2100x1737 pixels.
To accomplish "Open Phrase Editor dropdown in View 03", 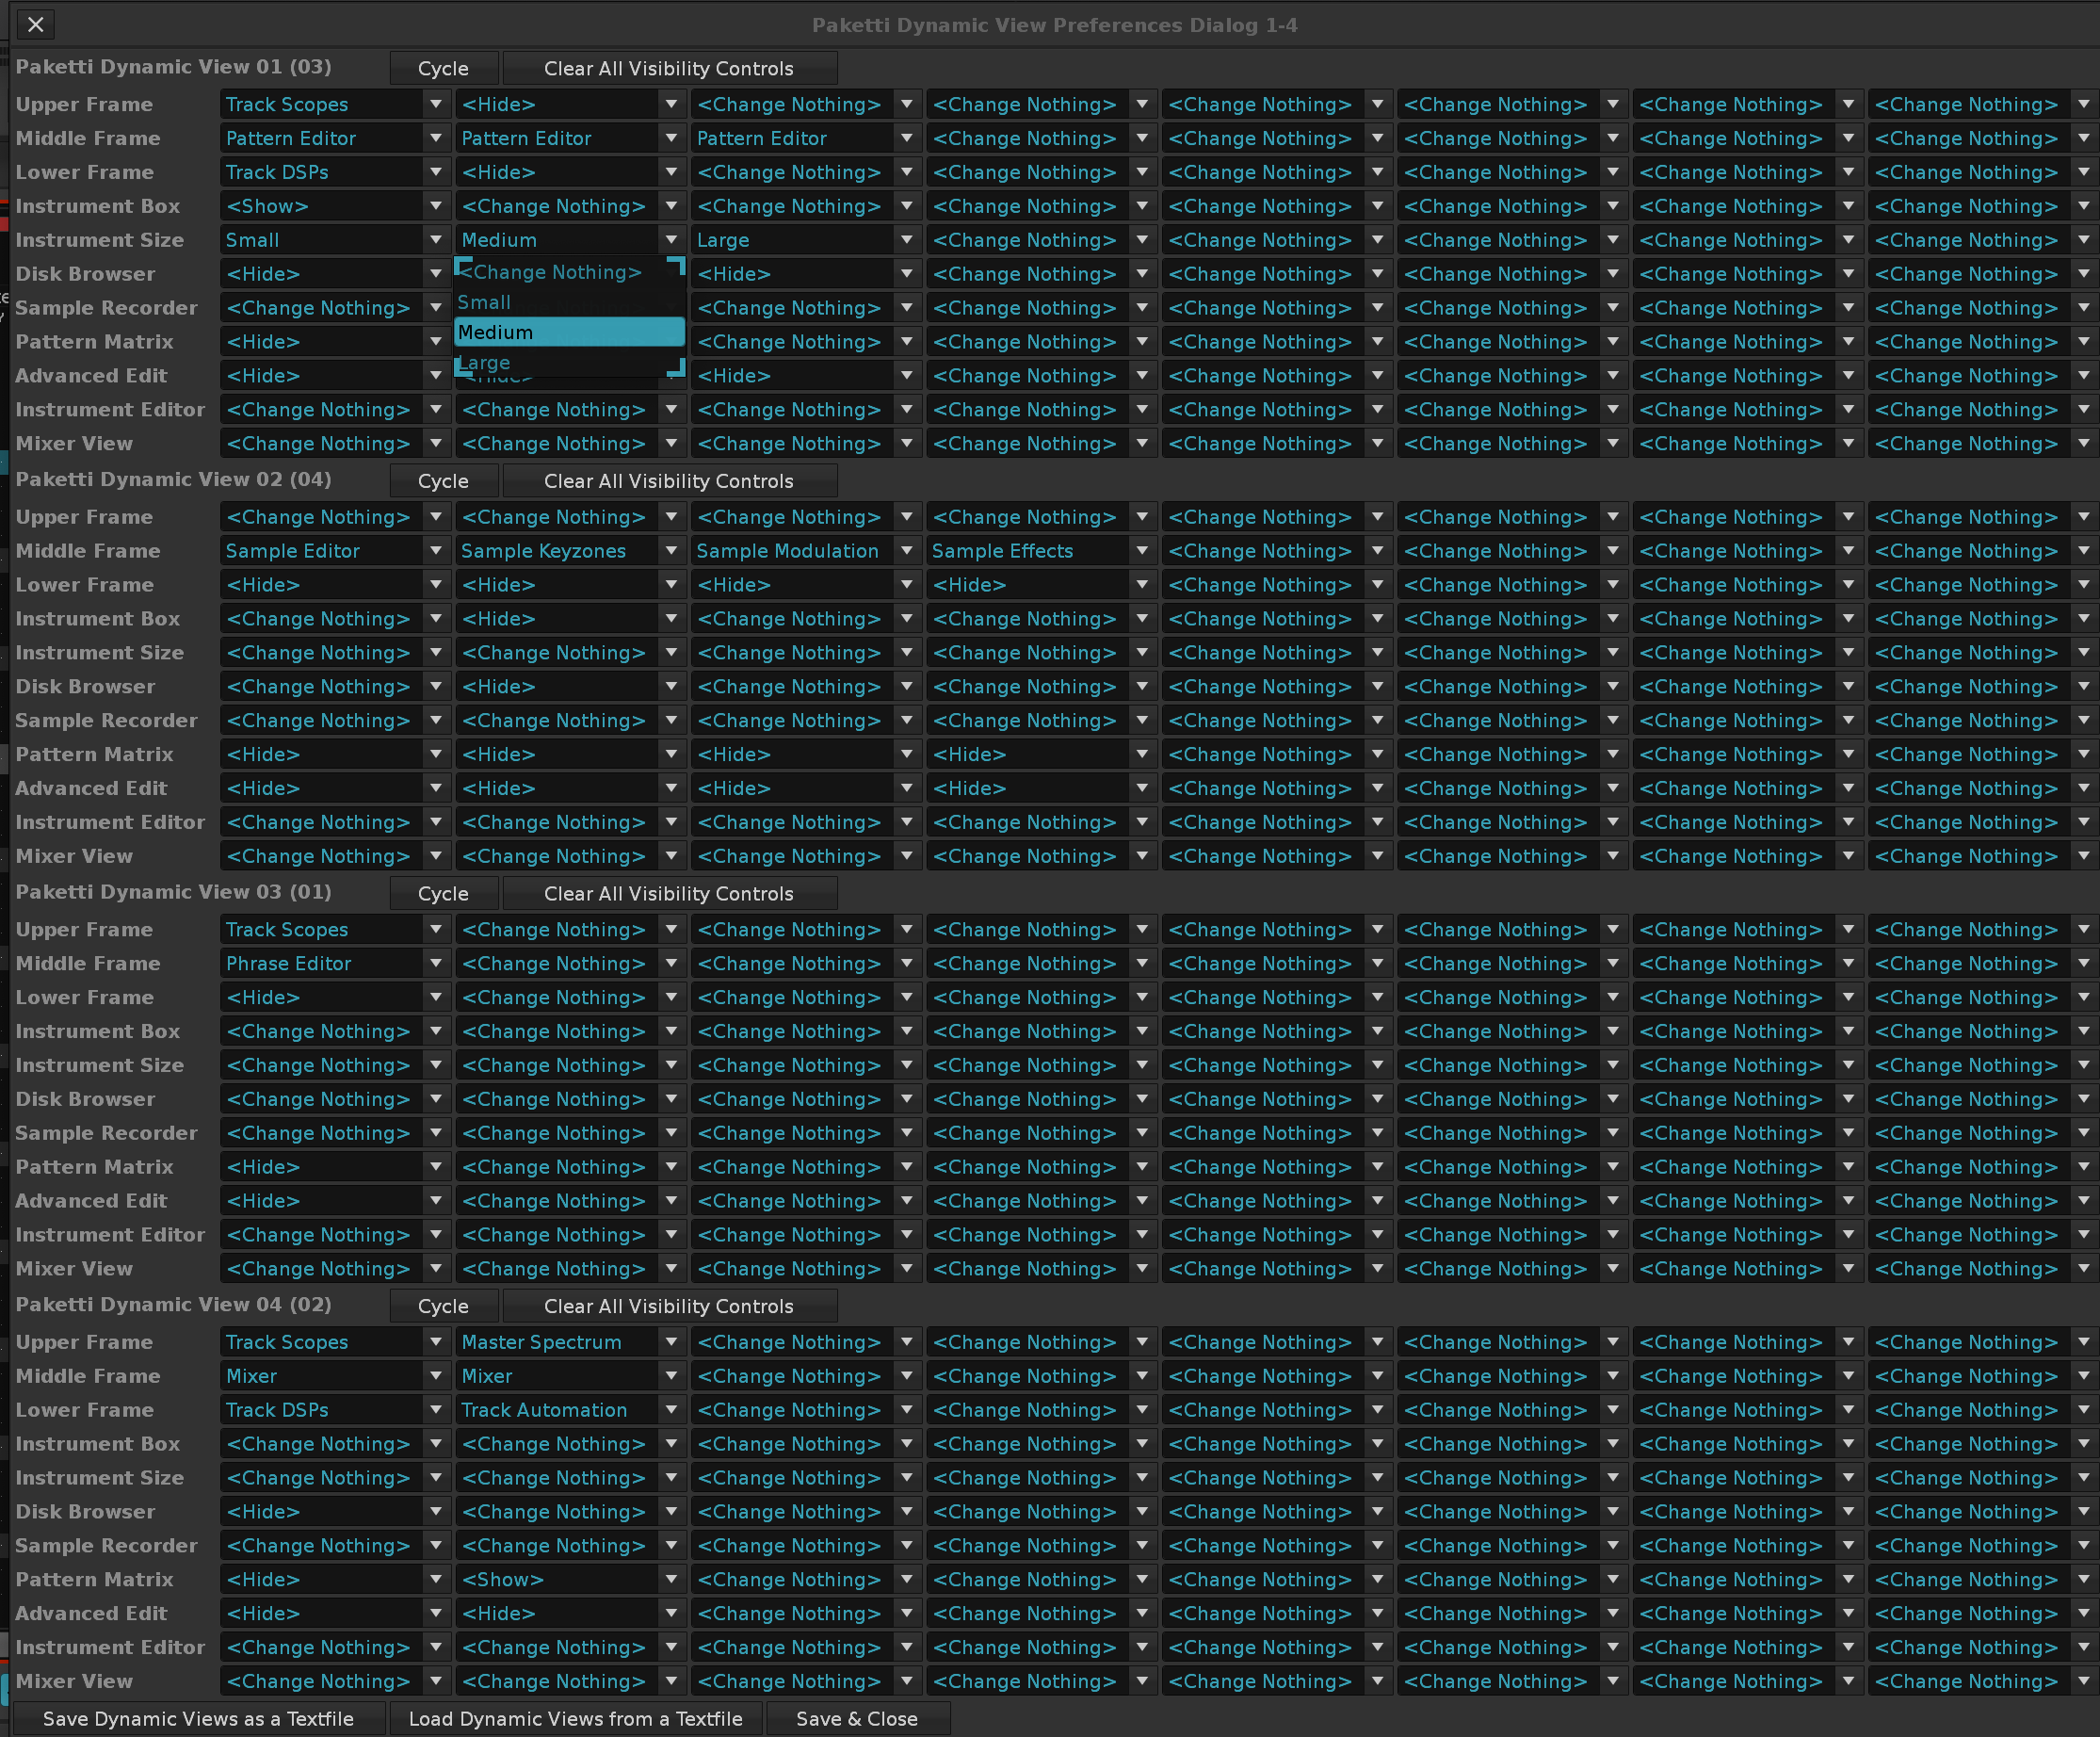I will click(435, 963).
